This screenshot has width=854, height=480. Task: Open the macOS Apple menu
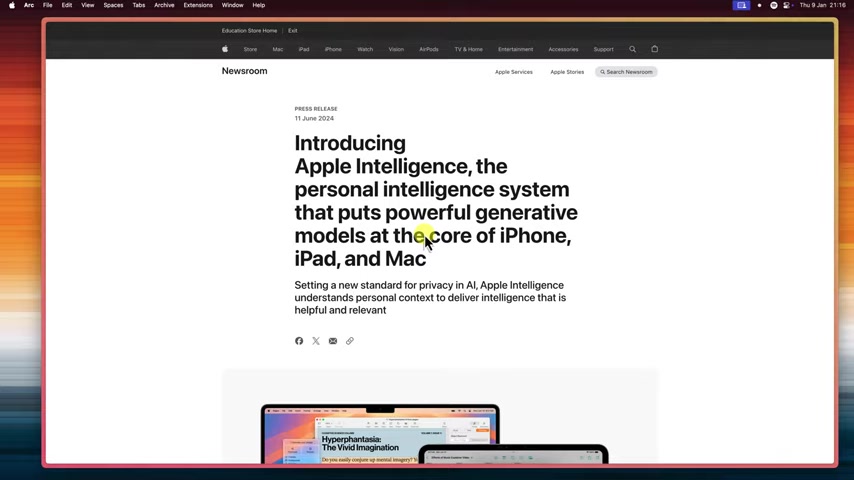12,5
